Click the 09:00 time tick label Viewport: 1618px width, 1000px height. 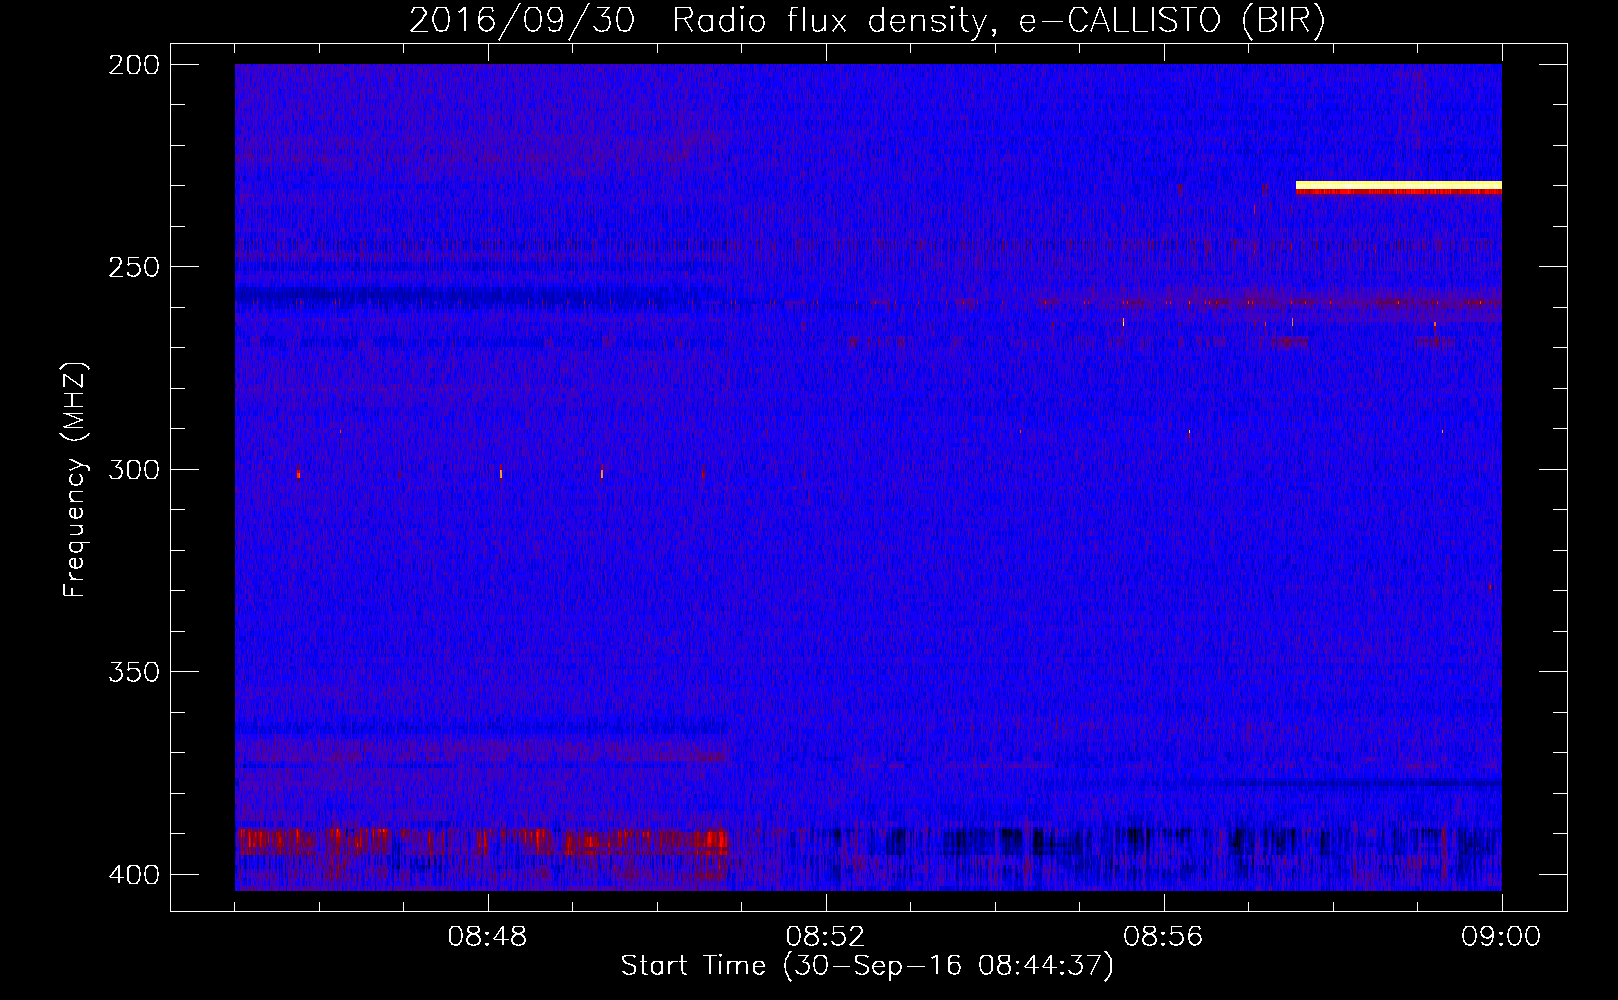coord(1501,937)
